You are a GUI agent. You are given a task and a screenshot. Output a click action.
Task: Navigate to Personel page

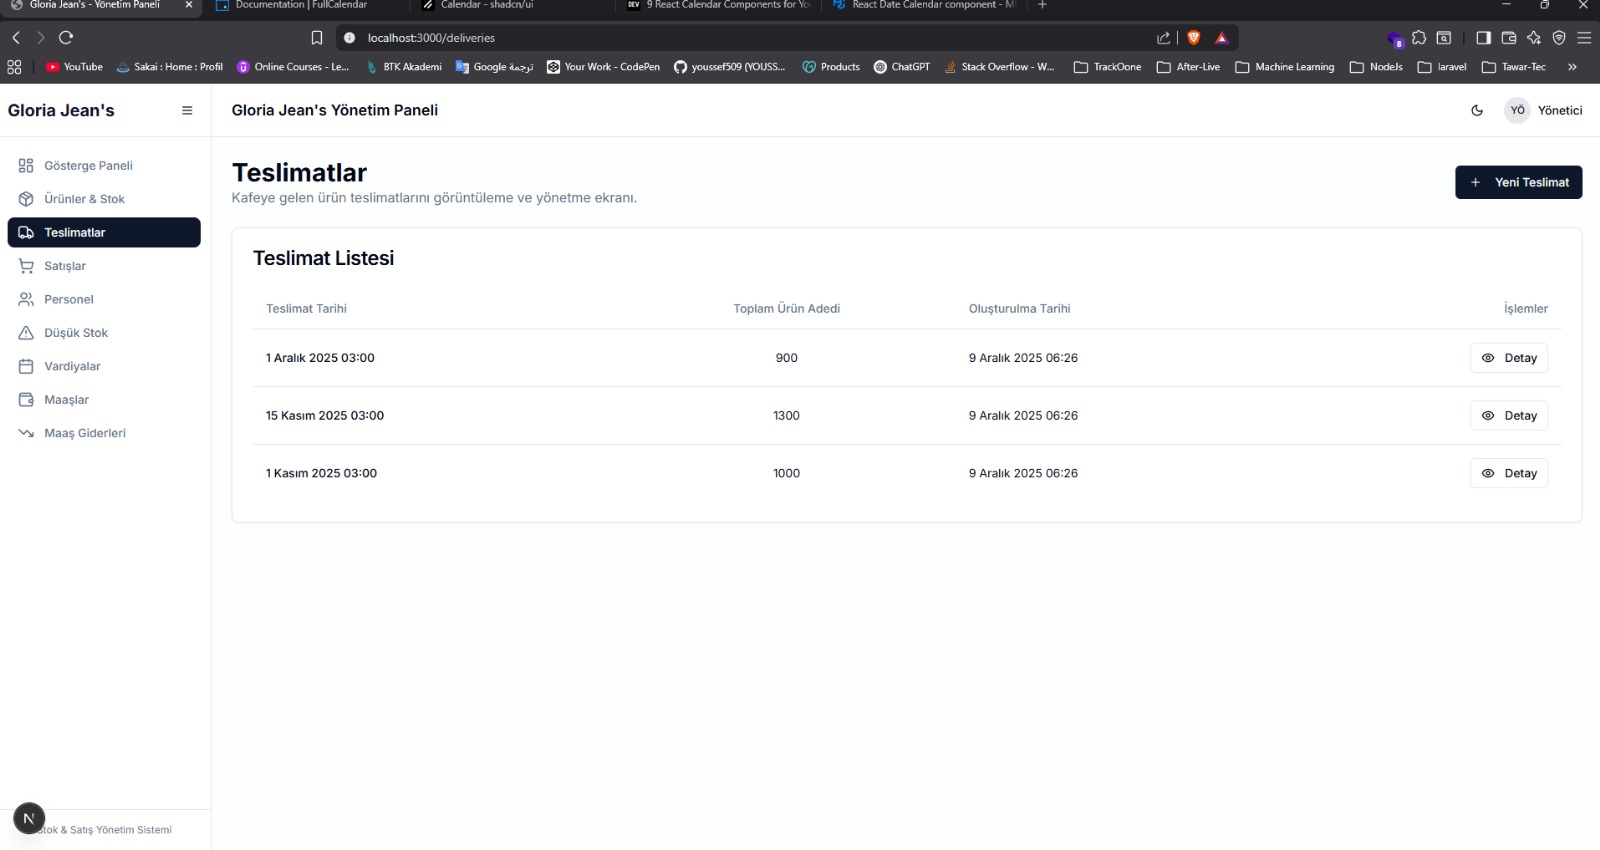[104, 299]
